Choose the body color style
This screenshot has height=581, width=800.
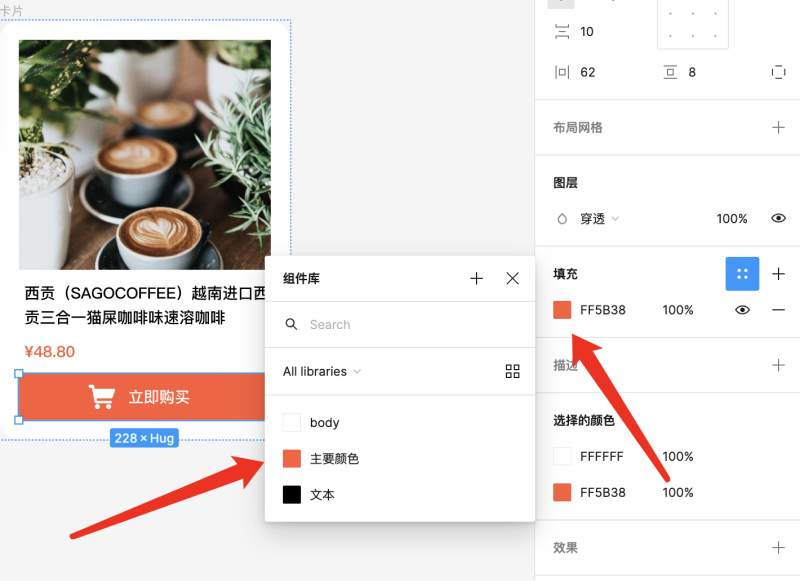324,423
